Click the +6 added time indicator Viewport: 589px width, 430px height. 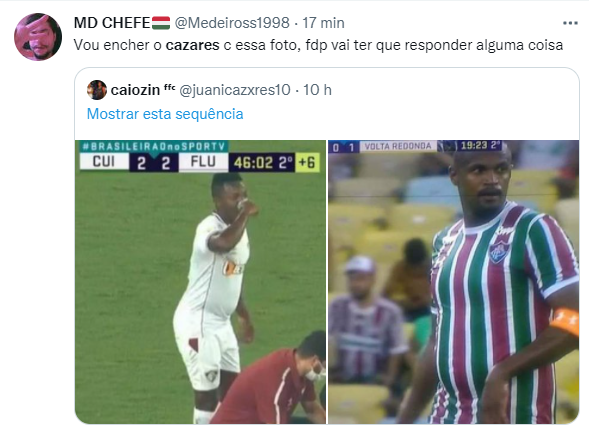coord(308,163)
